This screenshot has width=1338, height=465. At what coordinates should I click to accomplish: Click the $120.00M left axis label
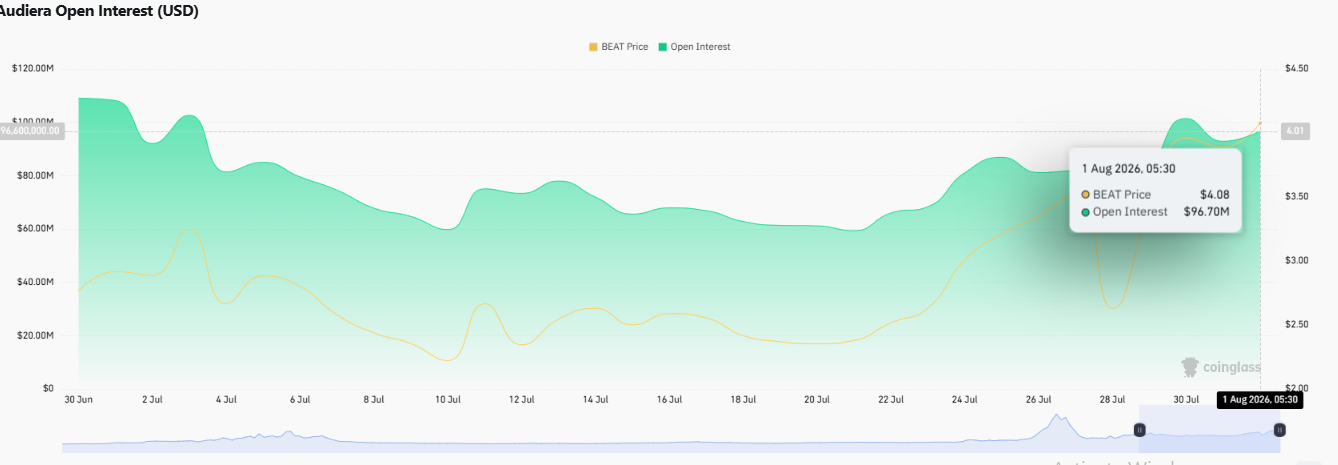coord(33,69)
